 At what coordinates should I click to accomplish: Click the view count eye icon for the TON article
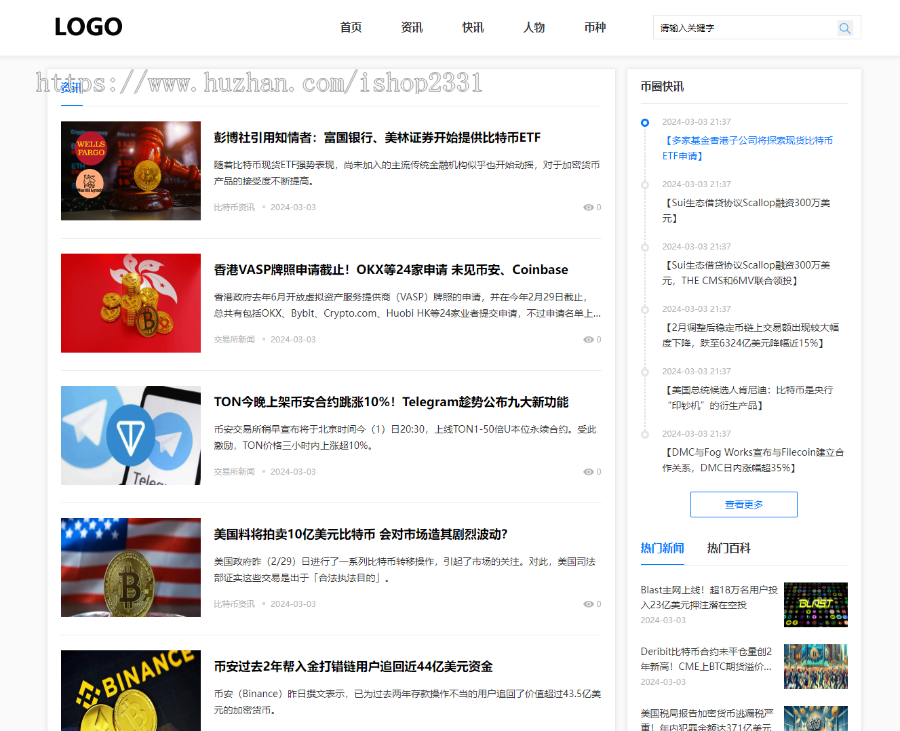[588, 472]
